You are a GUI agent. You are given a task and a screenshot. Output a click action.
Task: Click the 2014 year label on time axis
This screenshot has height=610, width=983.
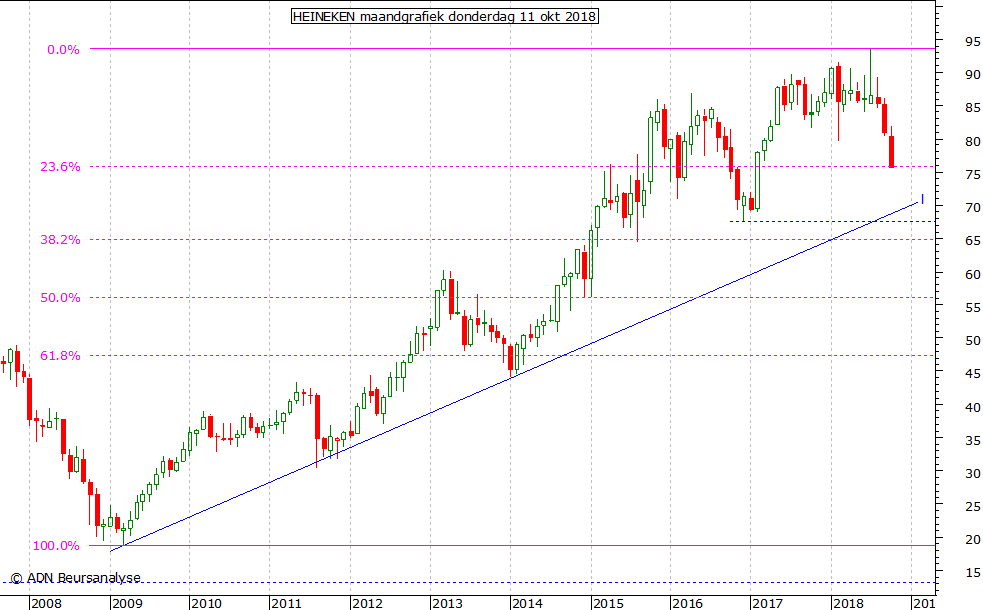click(527, 603)
